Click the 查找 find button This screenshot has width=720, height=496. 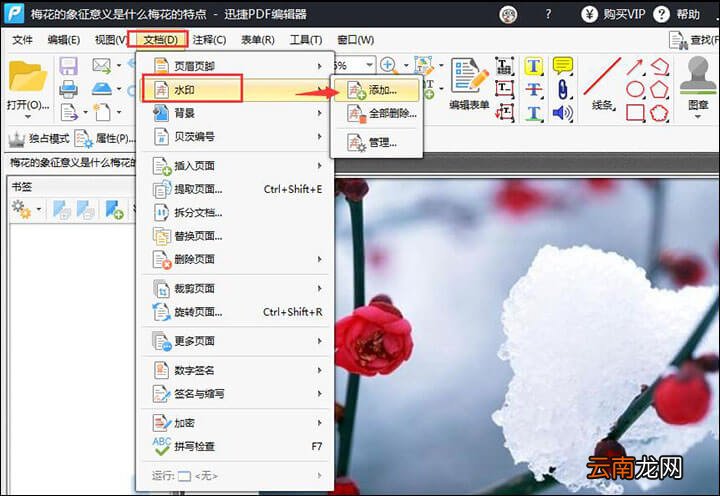click(694, 40)
